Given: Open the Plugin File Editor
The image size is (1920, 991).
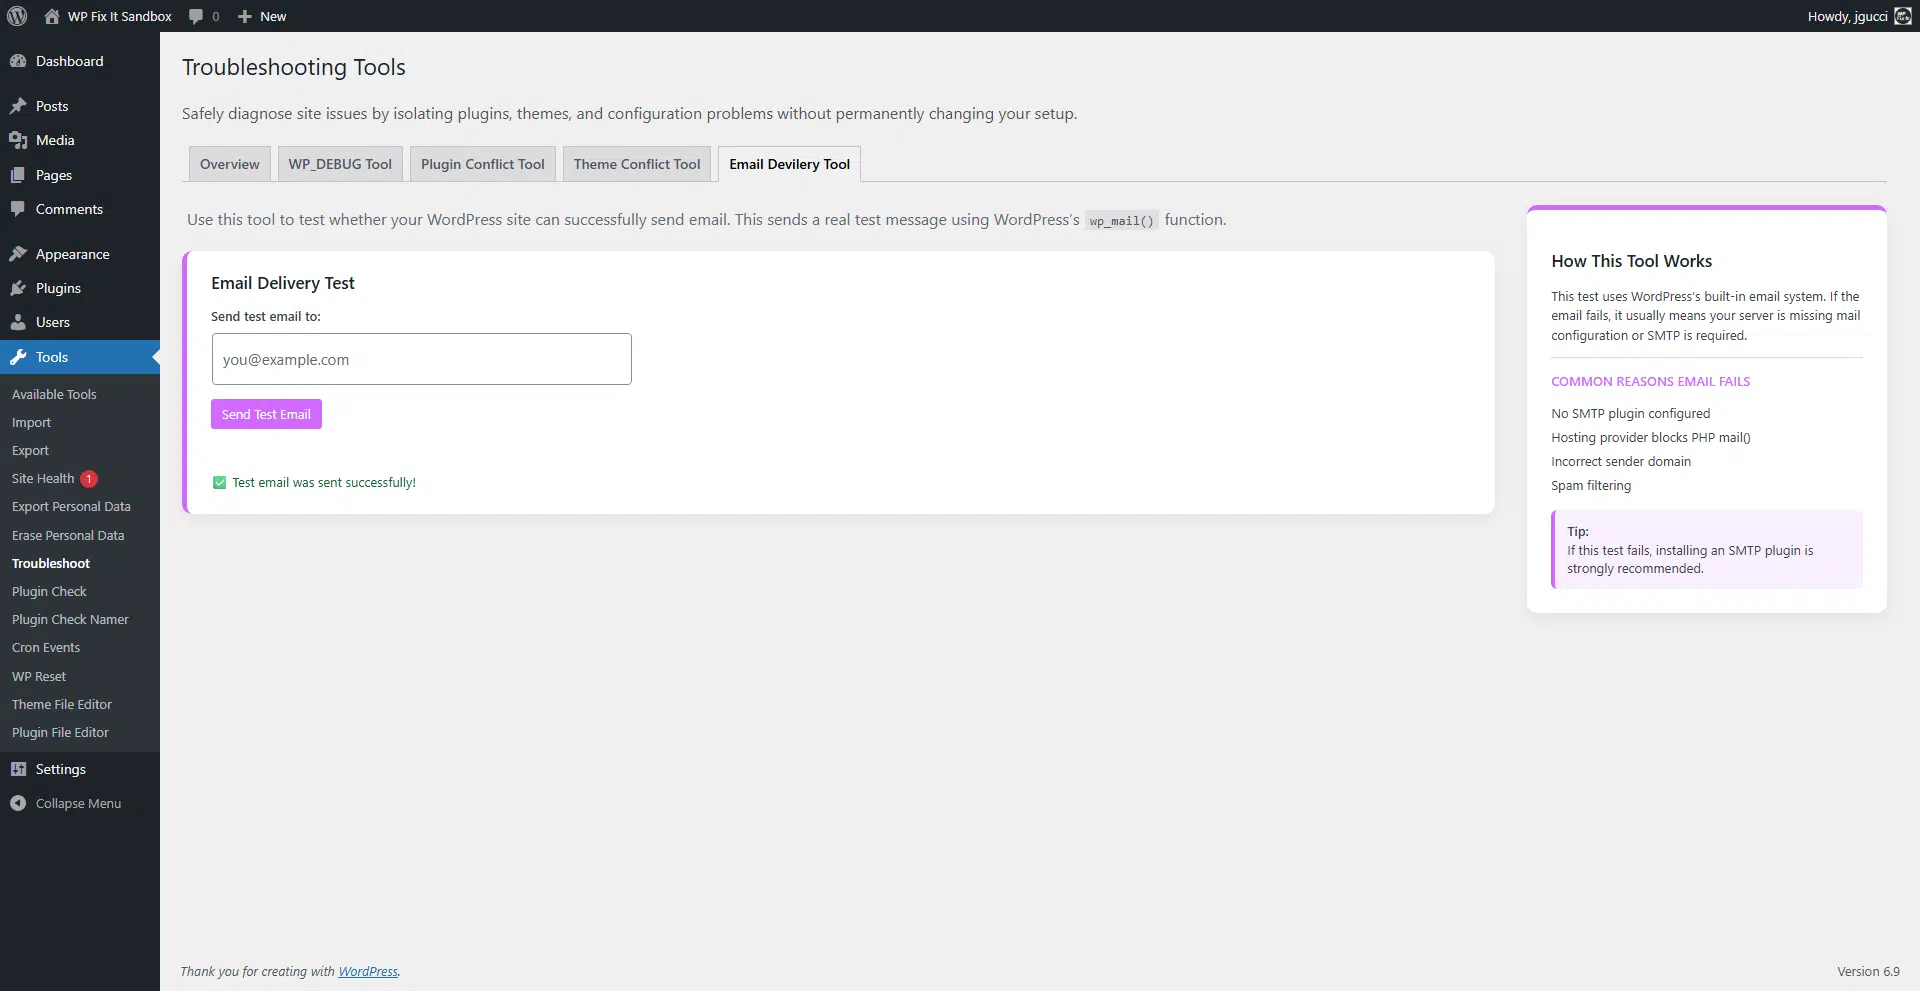Looking at the screenshot, I should (60, 732).
